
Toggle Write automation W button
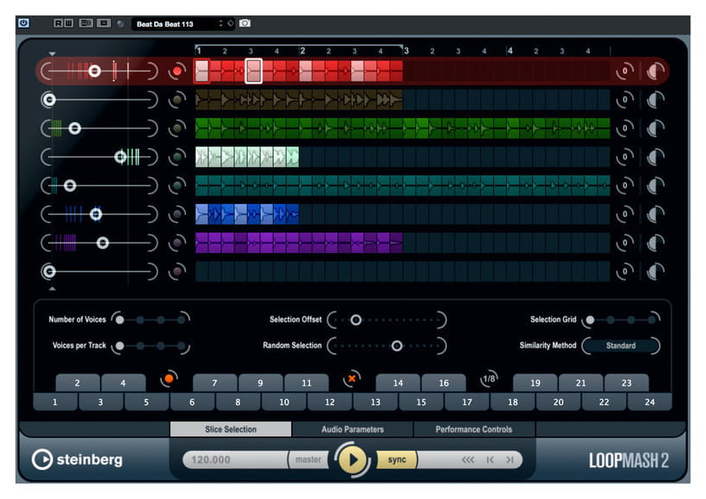(x=68, y=23)
